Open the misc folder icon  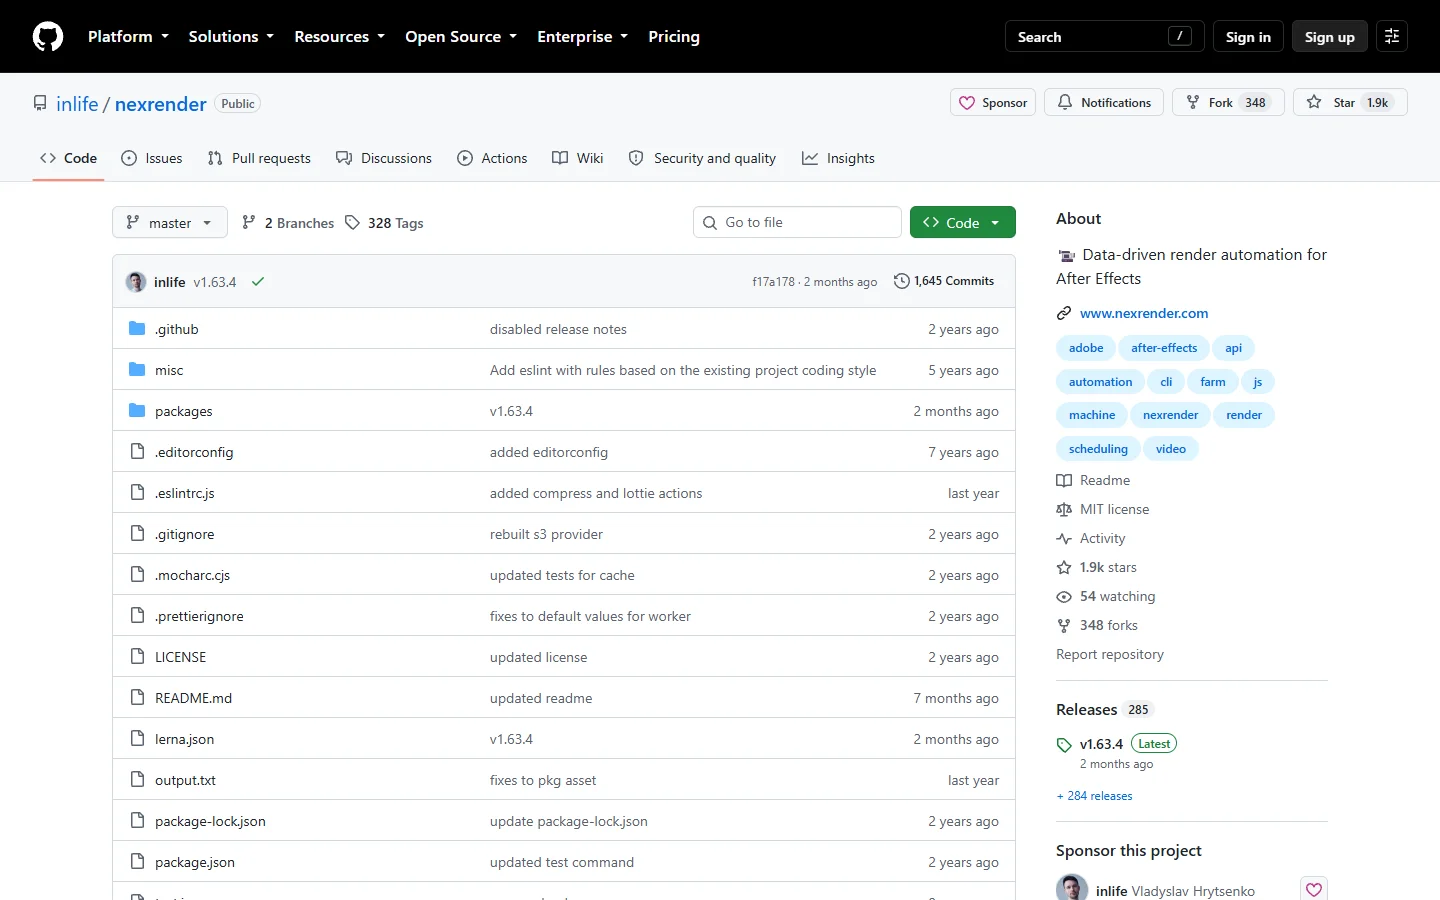(137, 370)
